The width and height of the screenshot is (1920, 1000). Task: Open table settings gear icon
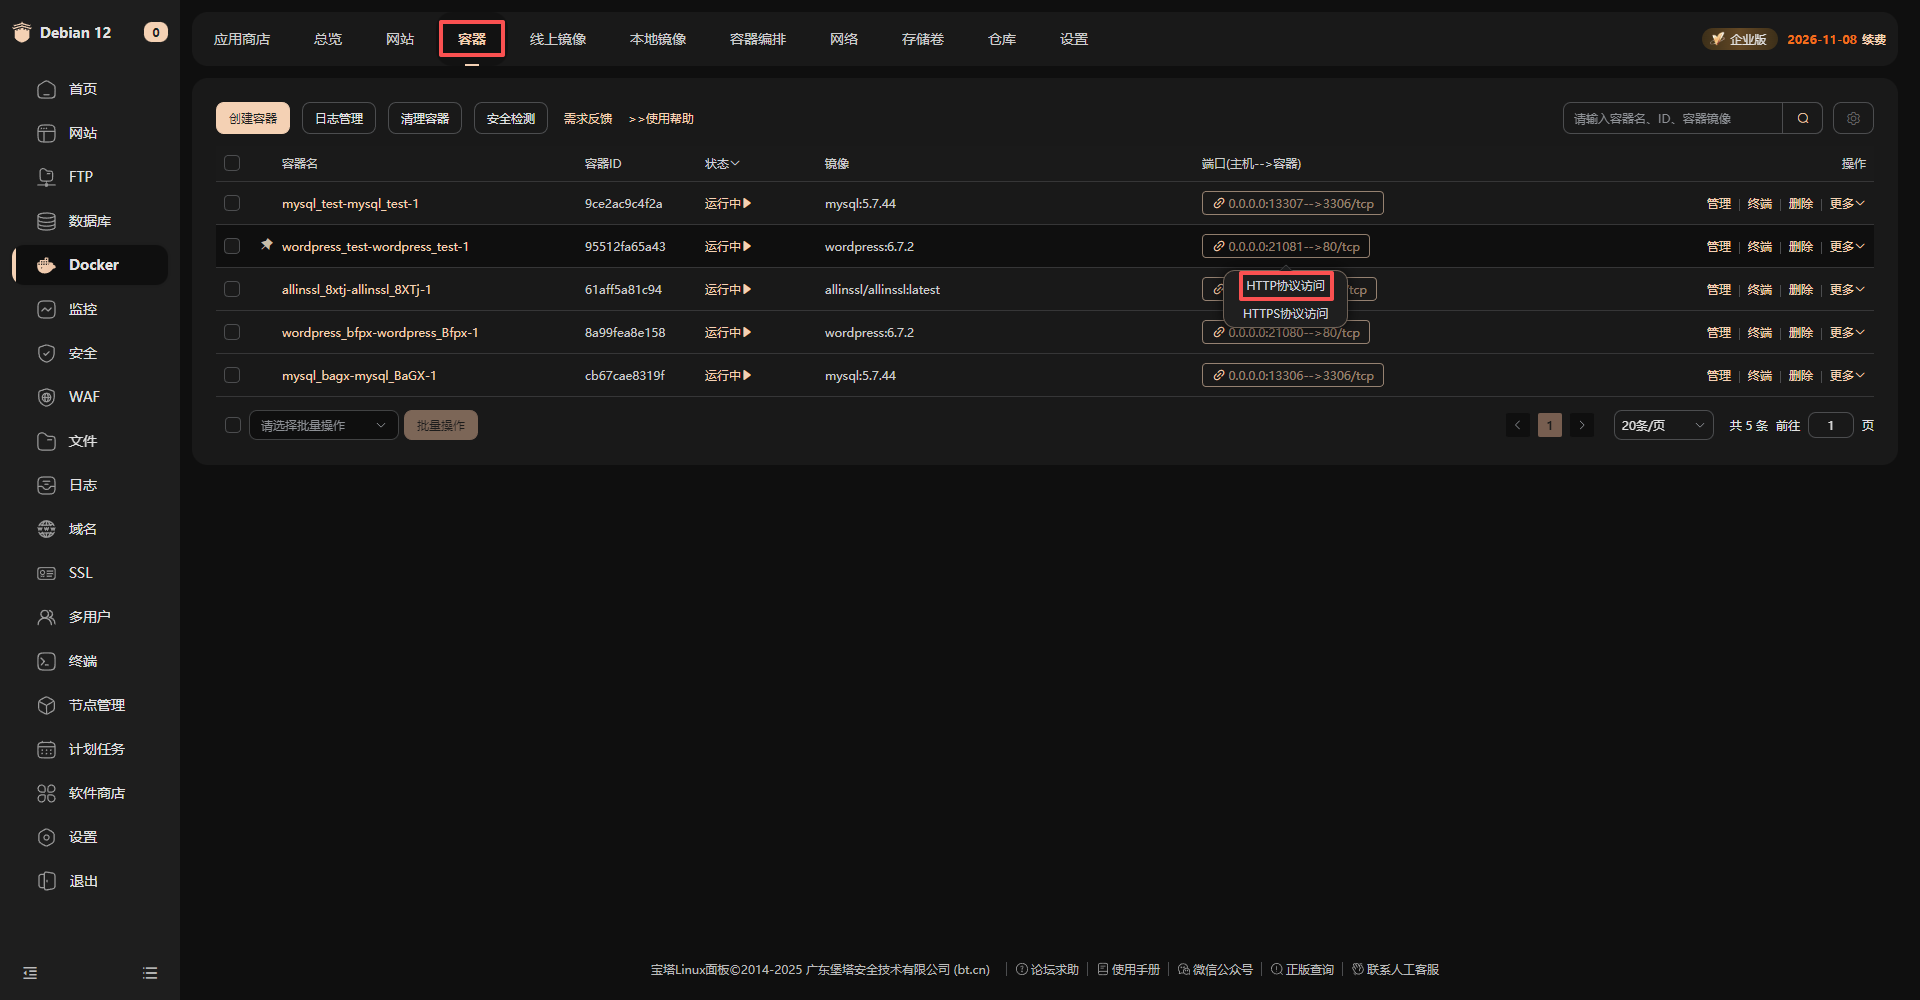coord(1853,118)
